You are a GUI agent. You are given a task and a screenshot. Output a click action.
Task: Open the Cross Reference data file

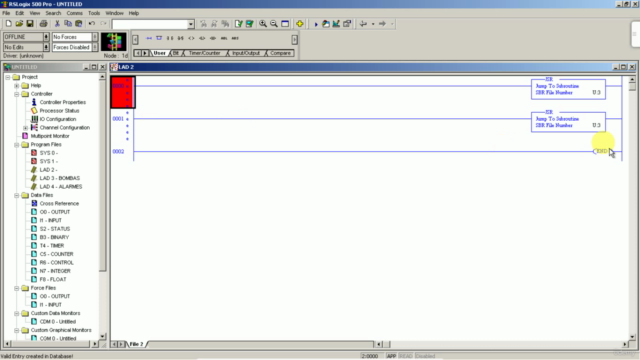pos(59,203)
